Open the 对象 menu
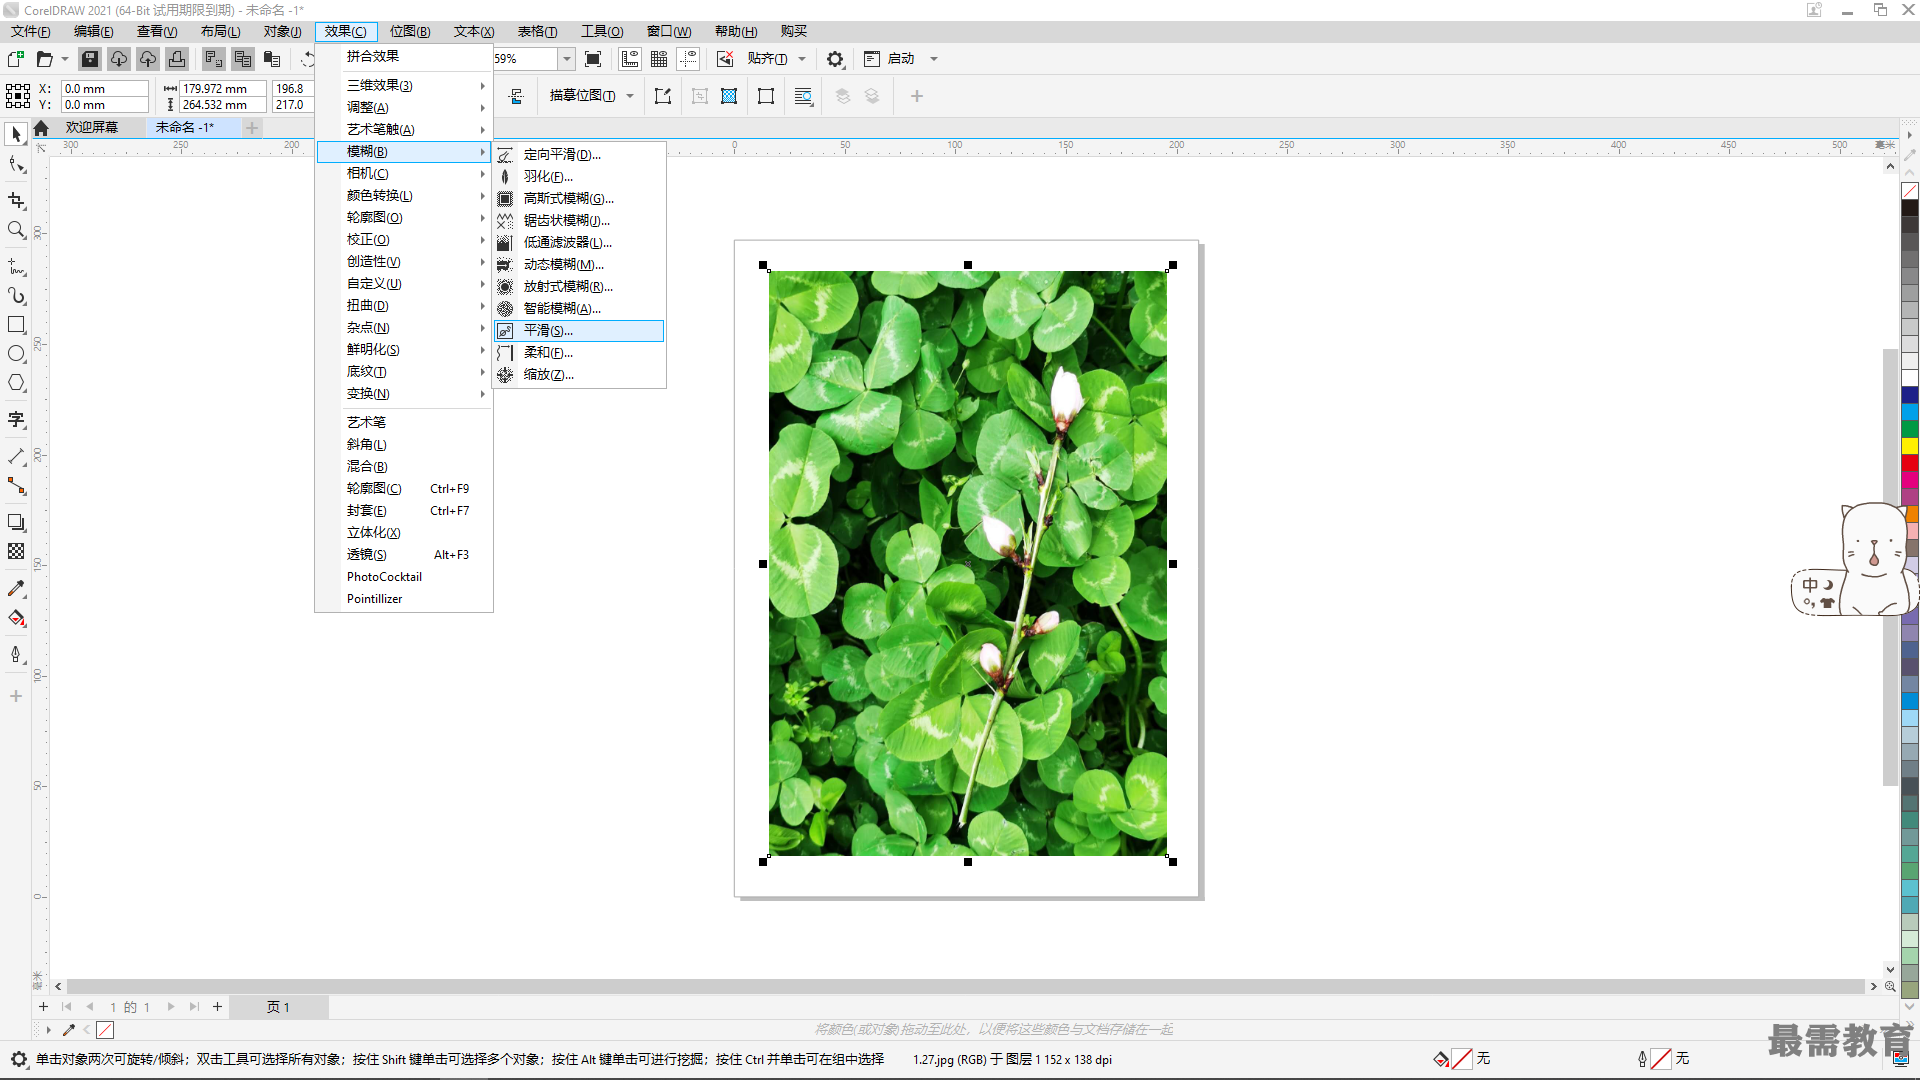Viewport: 1920px width, 1080px height. click(x=283, y=31)
